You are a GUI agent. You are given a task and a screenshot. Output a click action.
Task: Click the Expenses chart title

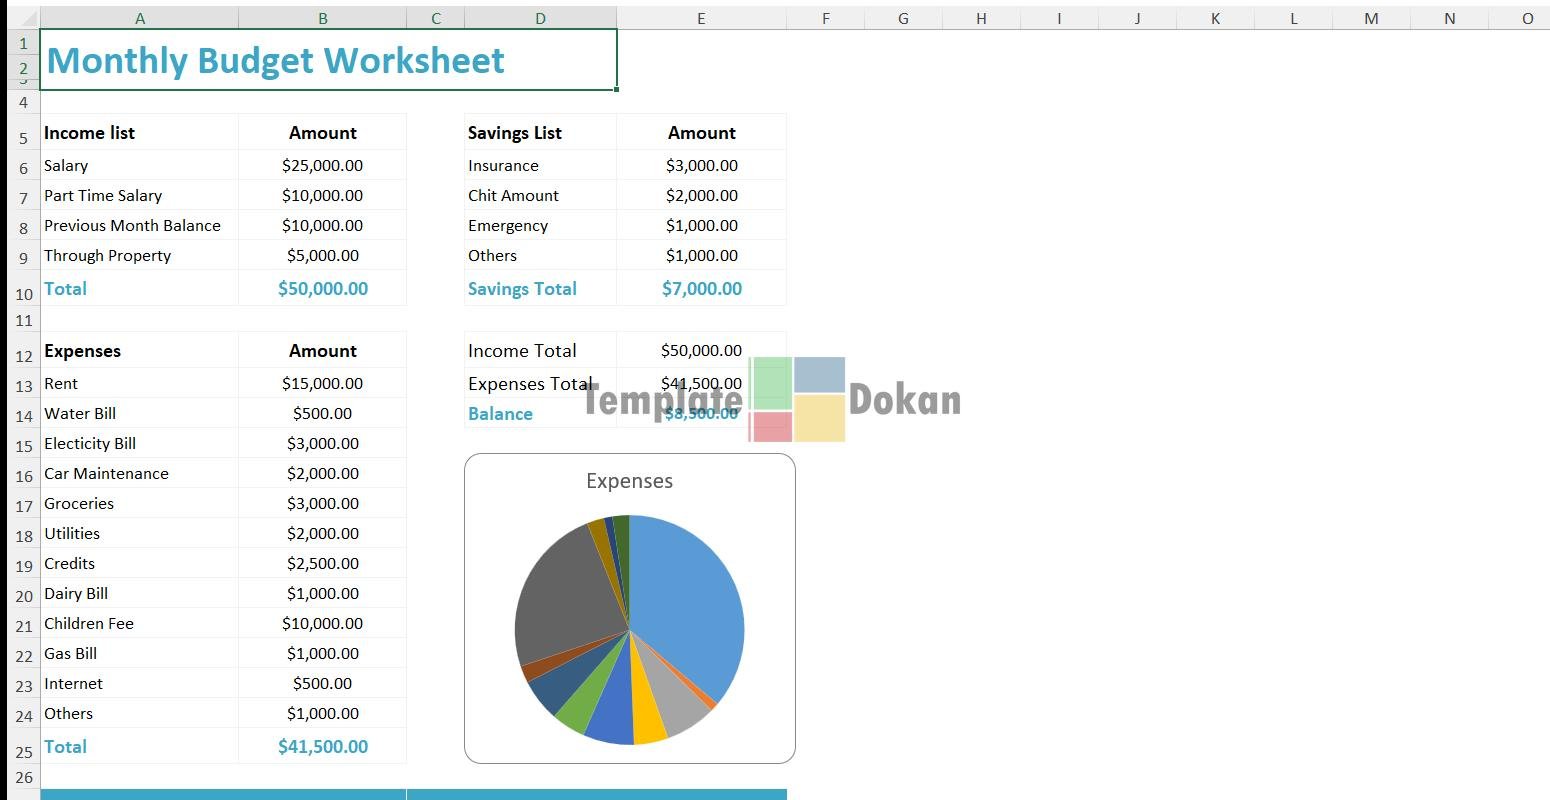(x=629, y=481)
